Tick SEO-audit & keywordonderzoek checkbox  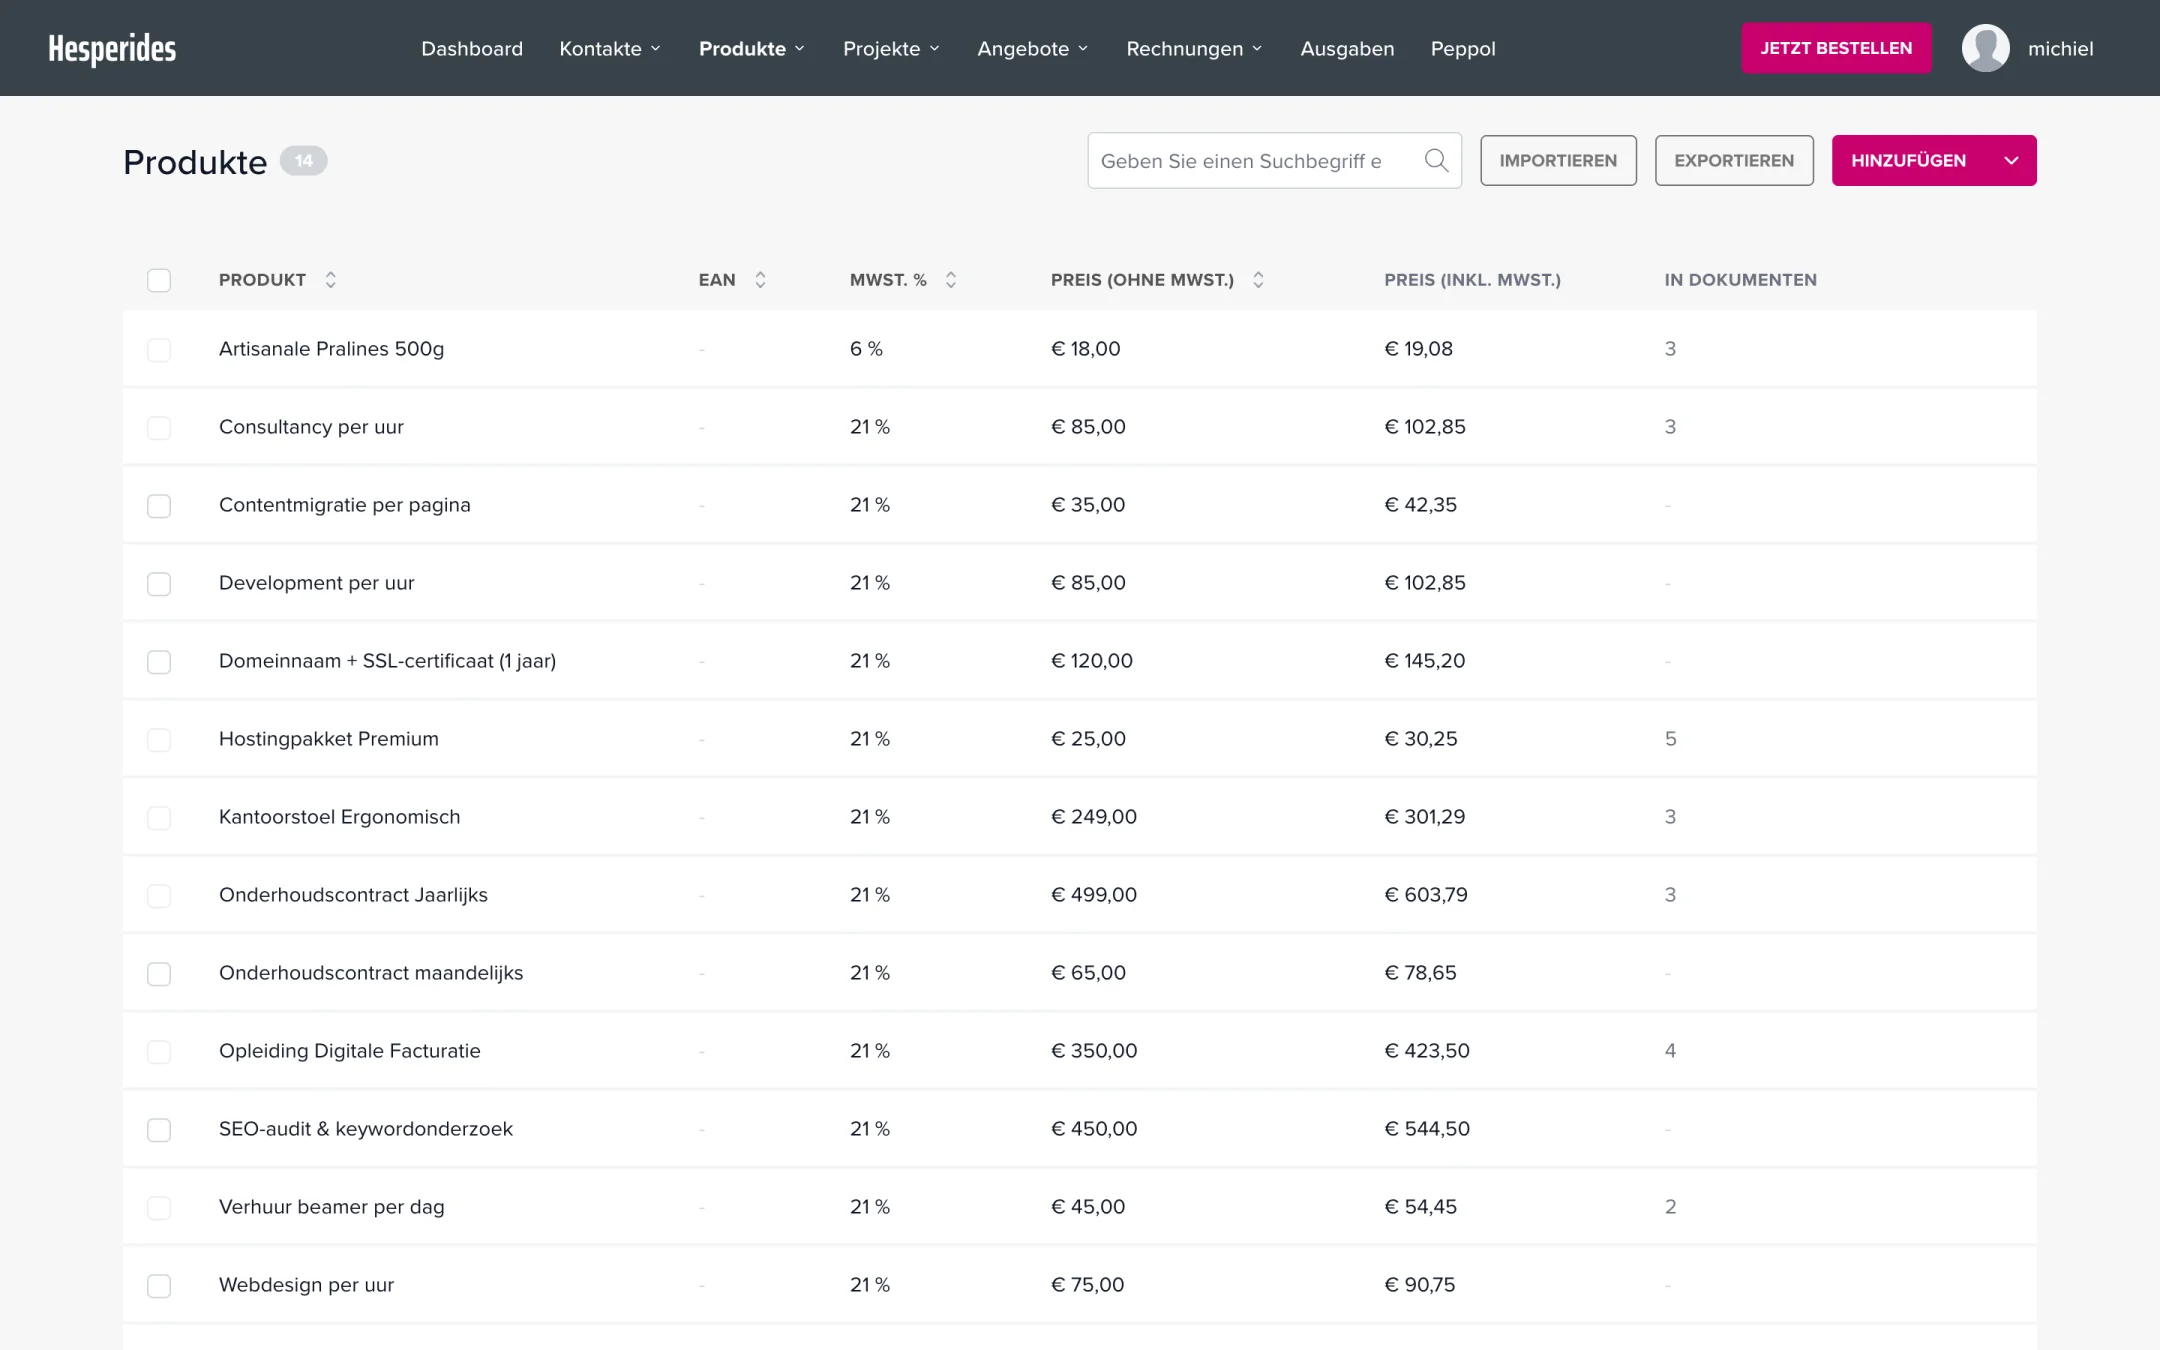pos(159,1130)
